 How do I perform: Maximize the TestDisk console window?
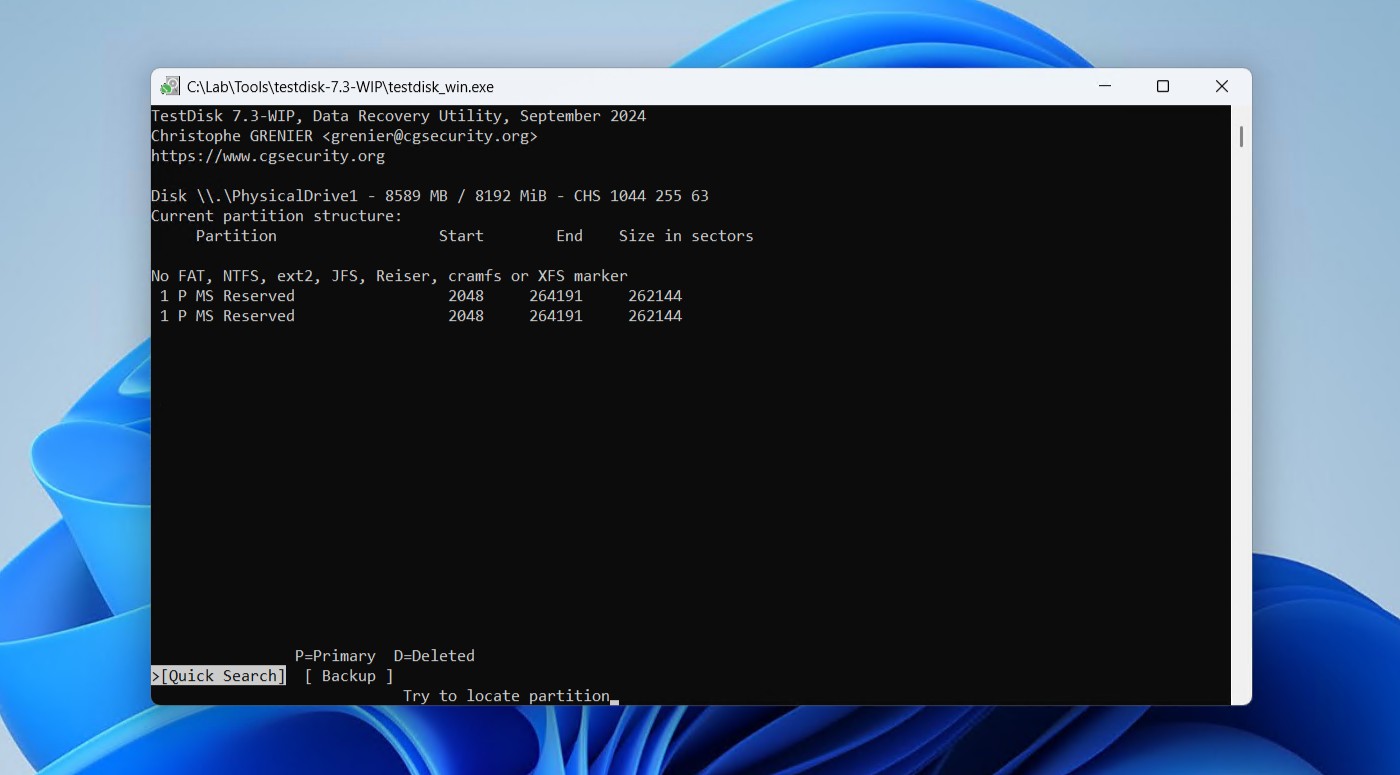point(1162,87)
